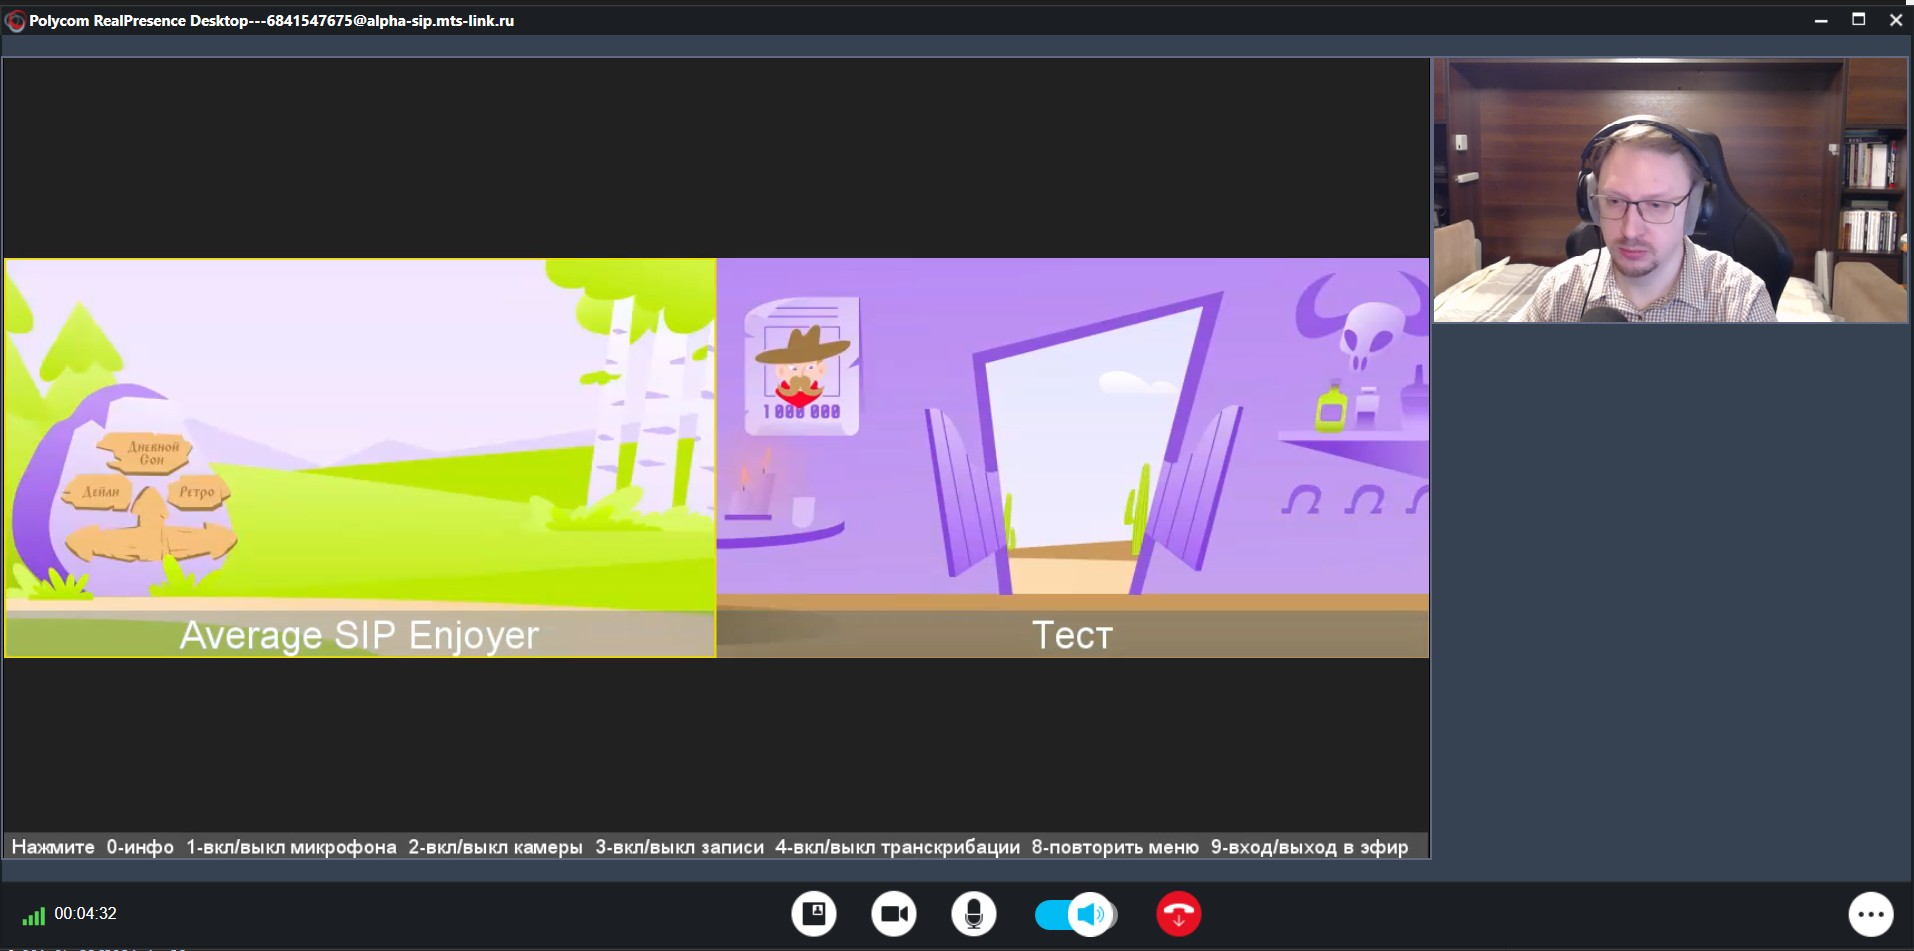The image size is (1914, 951).
Task: Minimize the Polycom RealPresence window
Action: [1821, 19]
